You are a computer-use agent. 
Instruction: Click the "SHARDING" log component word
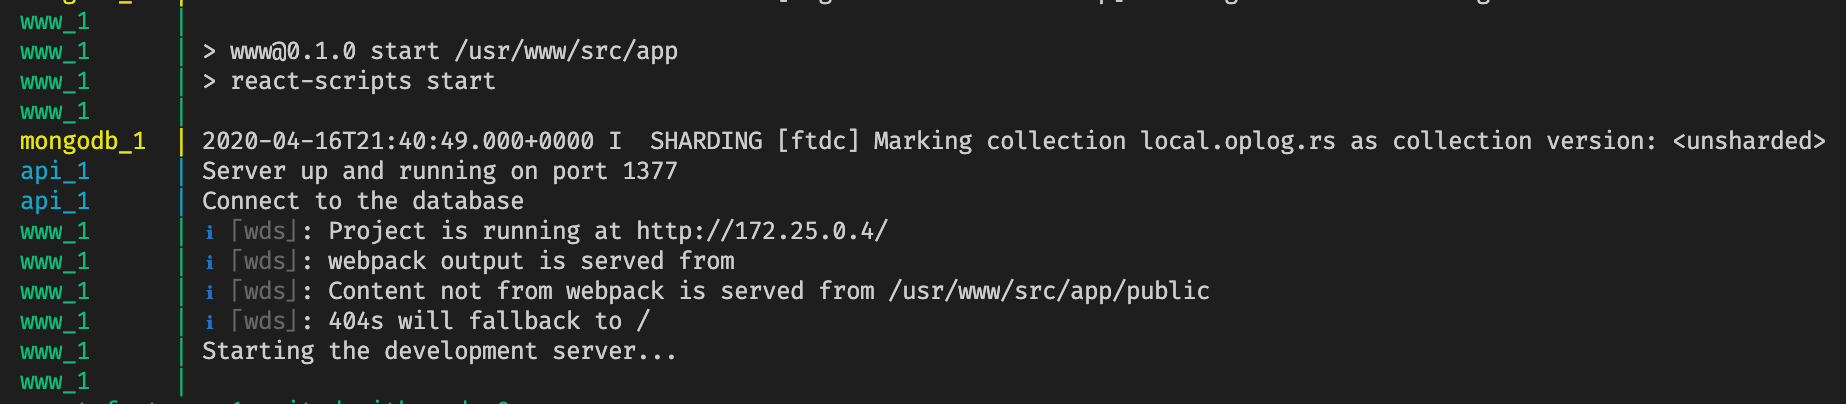coord(706,141)
